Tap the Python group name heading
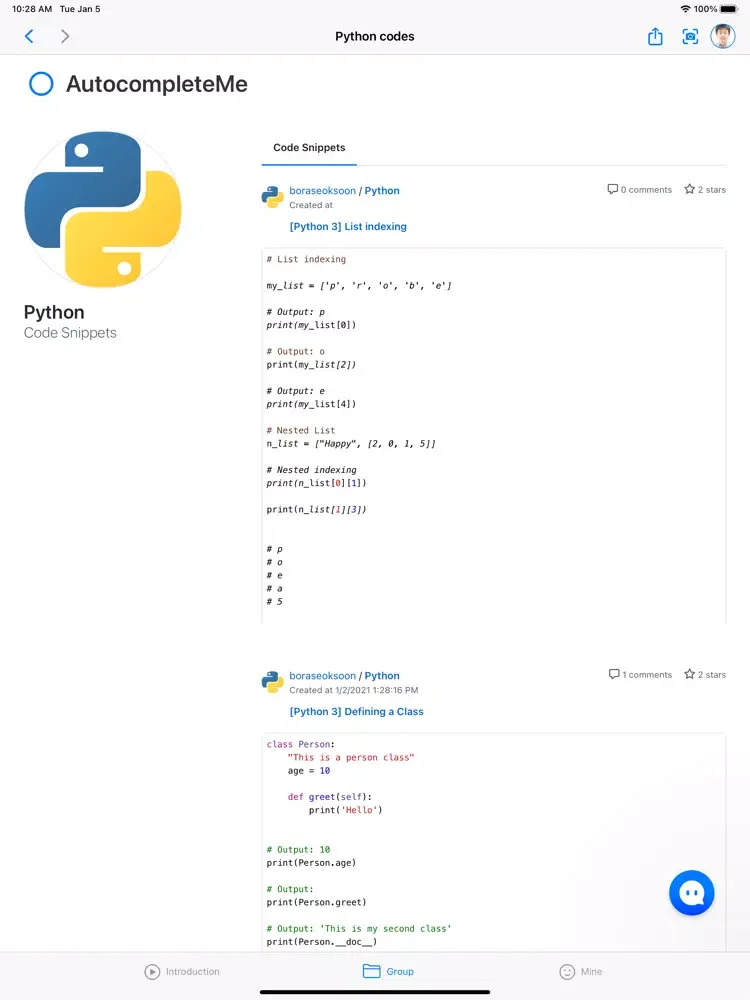The width and height of the screenshot is (750, 1000). [x=54, y=312]
